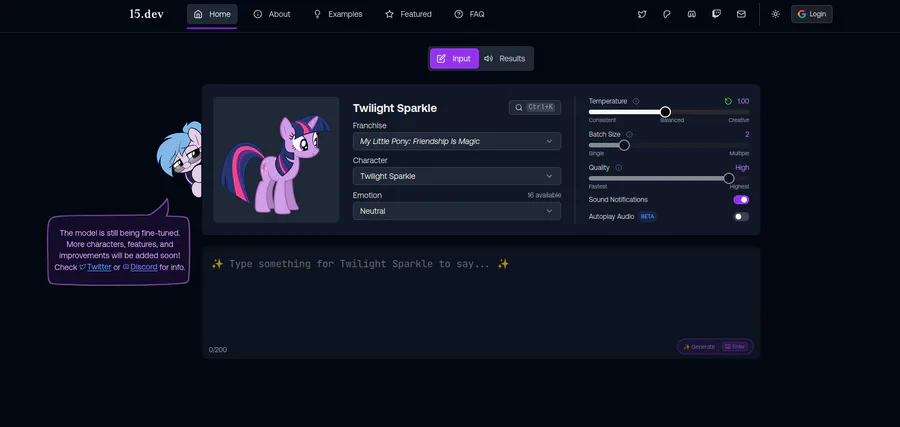Open the FAQ page

point(469,14)
